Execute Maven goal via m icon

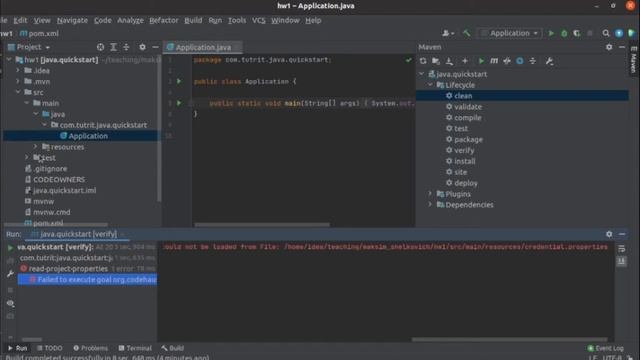coord(494,61)
